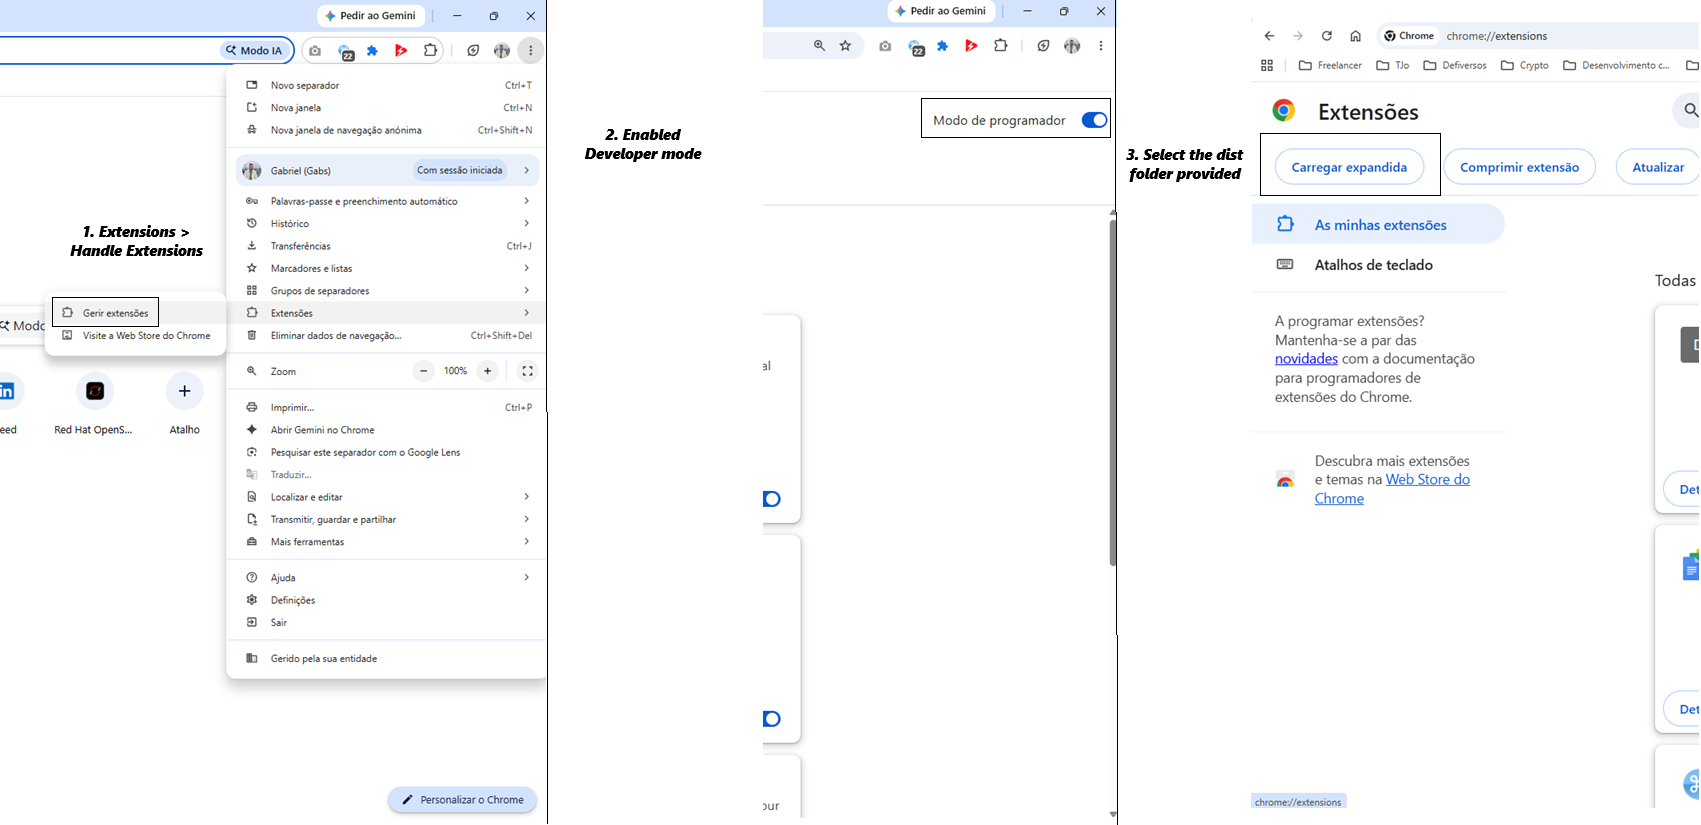Click the blue puzzle extension icon in the Modo de programador window's toolbar
The height and width of the screenshot is (825, 1701).
(942, 45)
